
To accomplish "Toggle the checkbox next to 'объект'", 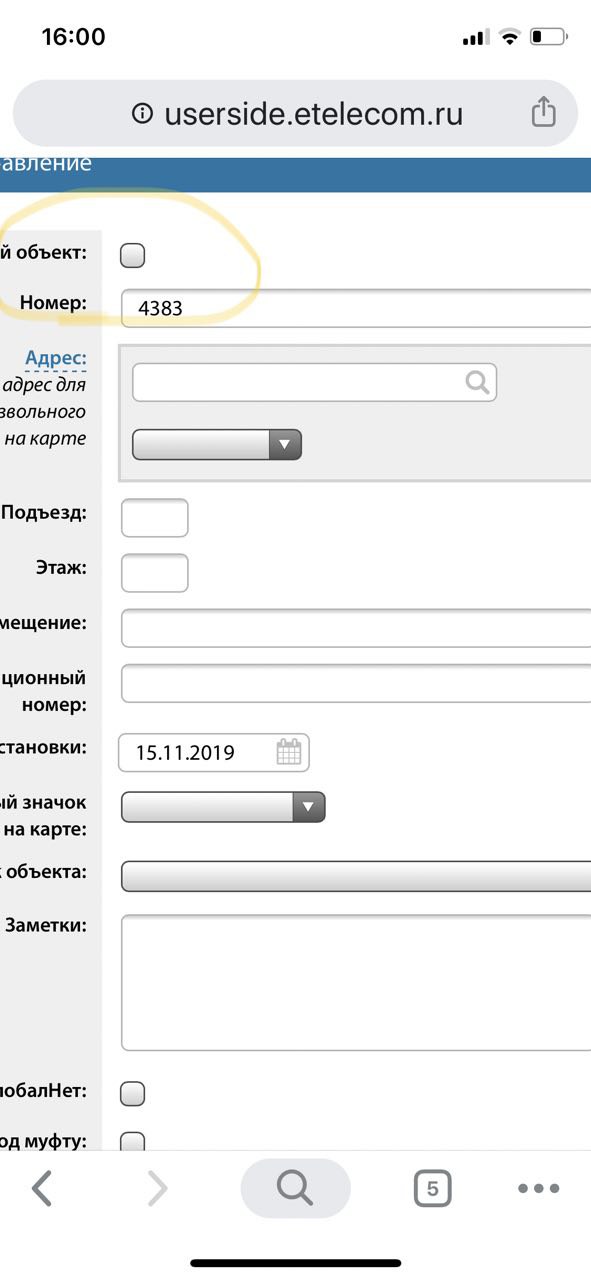I will pyautogui.click(x=132, y=255).
